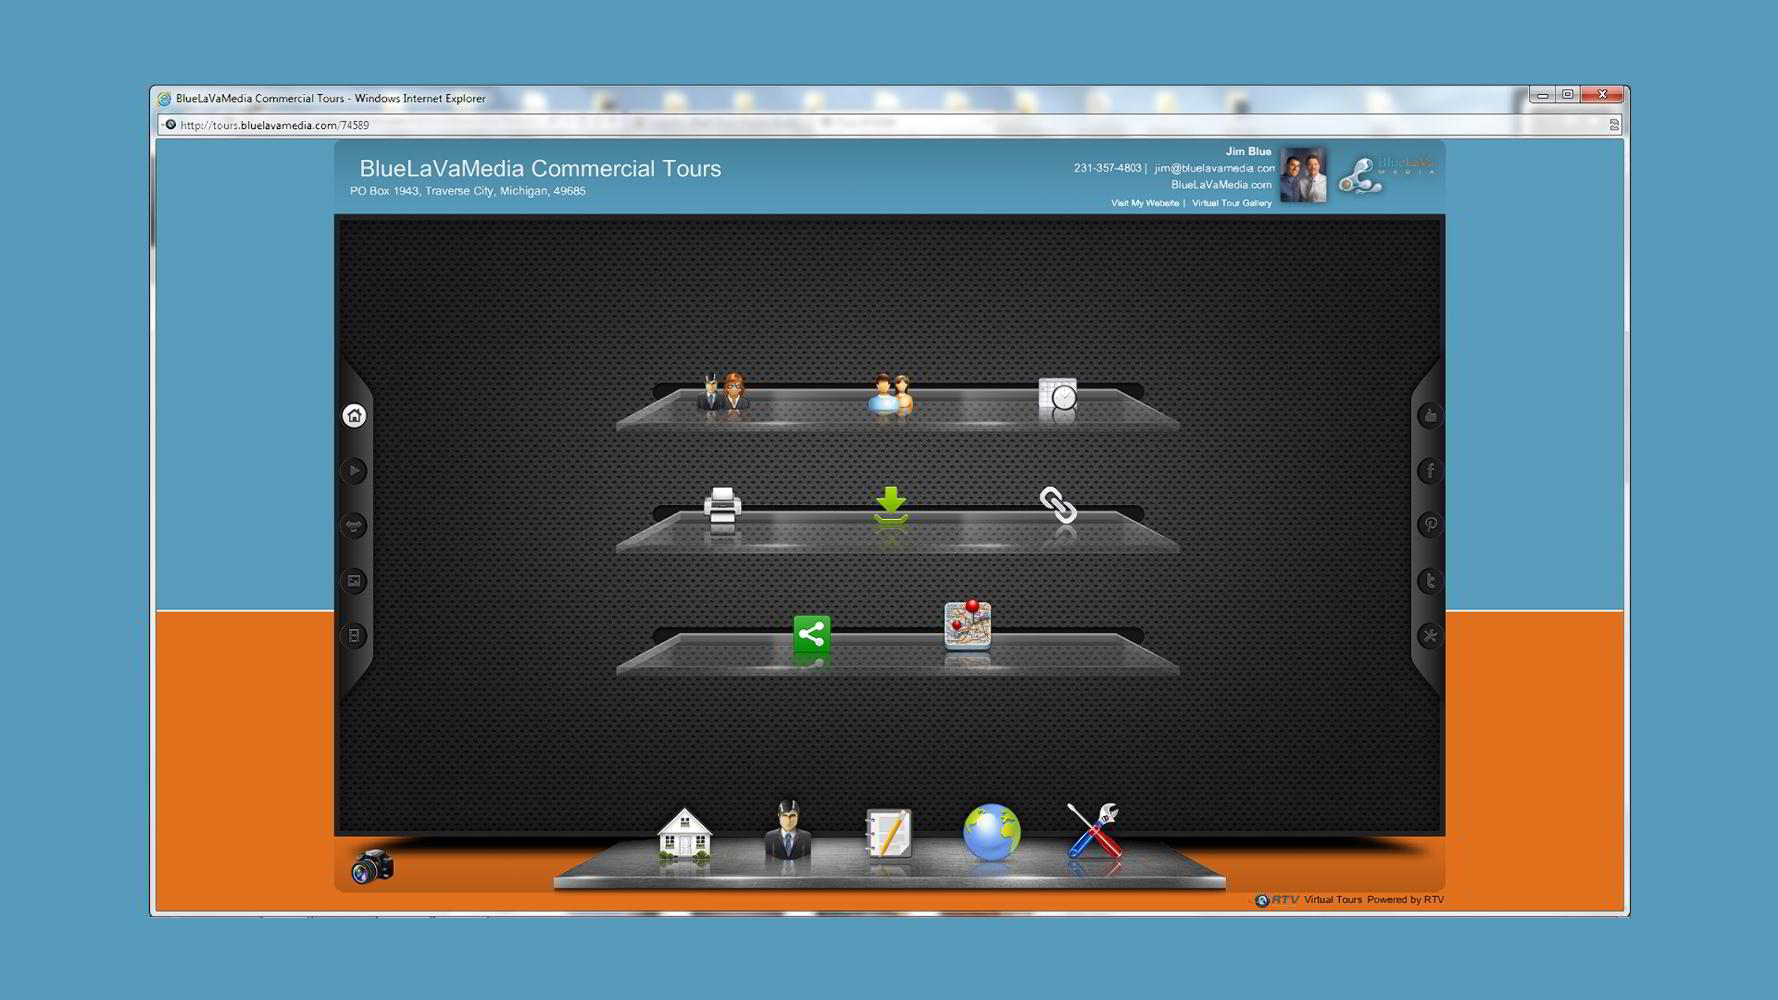Click the RTV Virtual Tours powered-by link
The height and width of the screenshot is (1000, 1778).
[x=1349, y=900]
